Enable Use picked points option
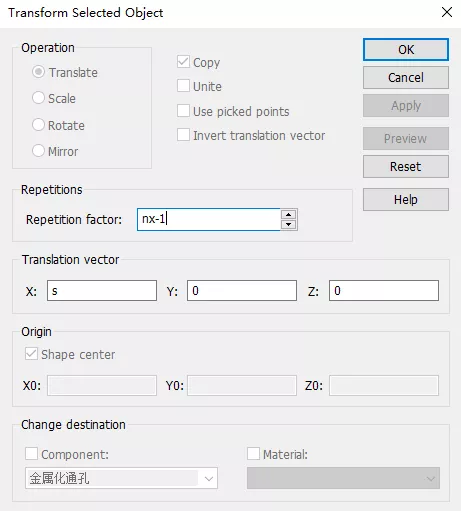The image size is (461, 511). click(183, 111)
